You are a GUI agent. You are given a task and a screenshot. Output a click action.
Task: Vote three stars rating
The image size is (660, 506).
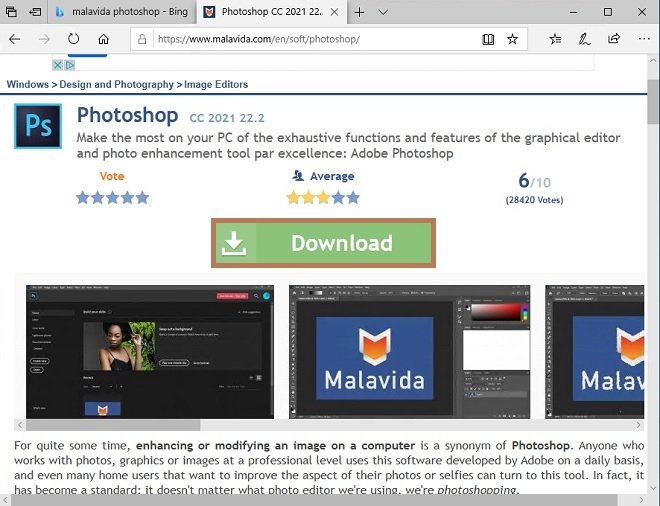[112, 197]
